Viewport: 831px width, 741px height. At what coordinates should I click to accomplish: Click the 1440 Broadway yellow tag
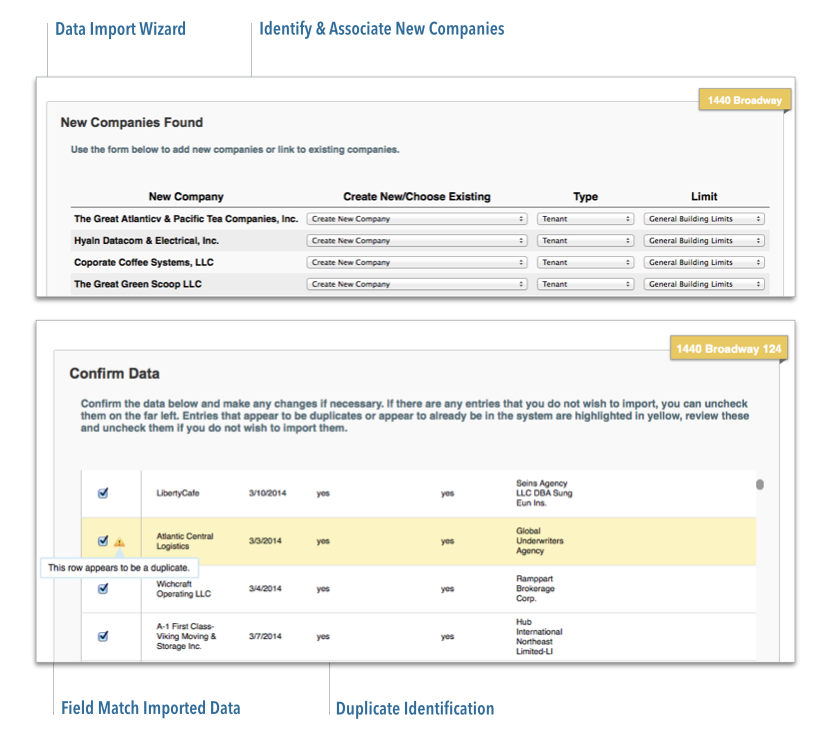(x=745, y=100)
